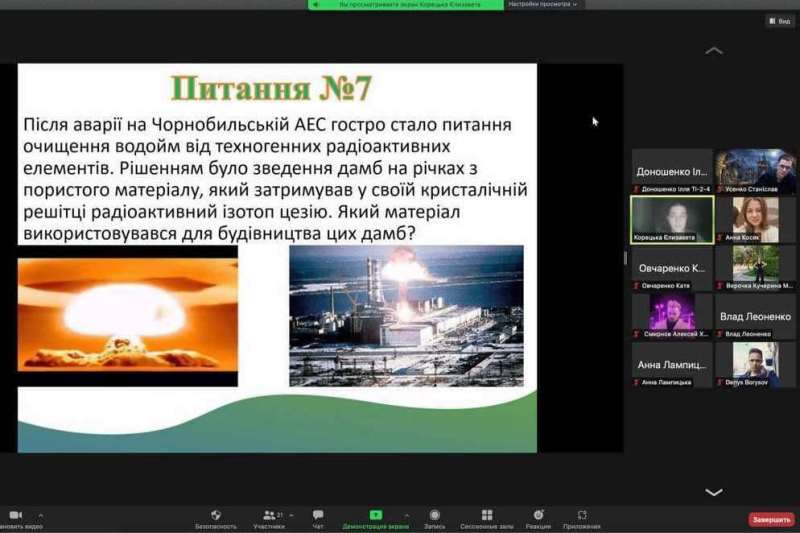The image size is (800, 533).
Task: Open Сессионные залы breakout rooms
Action: click(487, 517)
